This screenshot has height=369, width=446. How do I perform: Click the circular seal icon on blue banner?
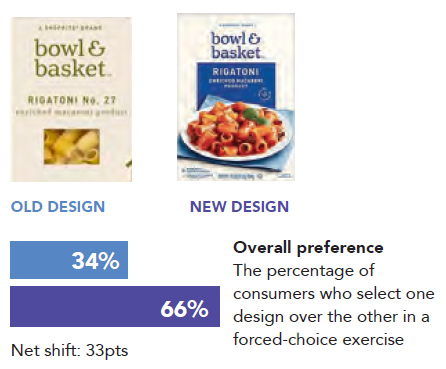[x=265, y=94]
